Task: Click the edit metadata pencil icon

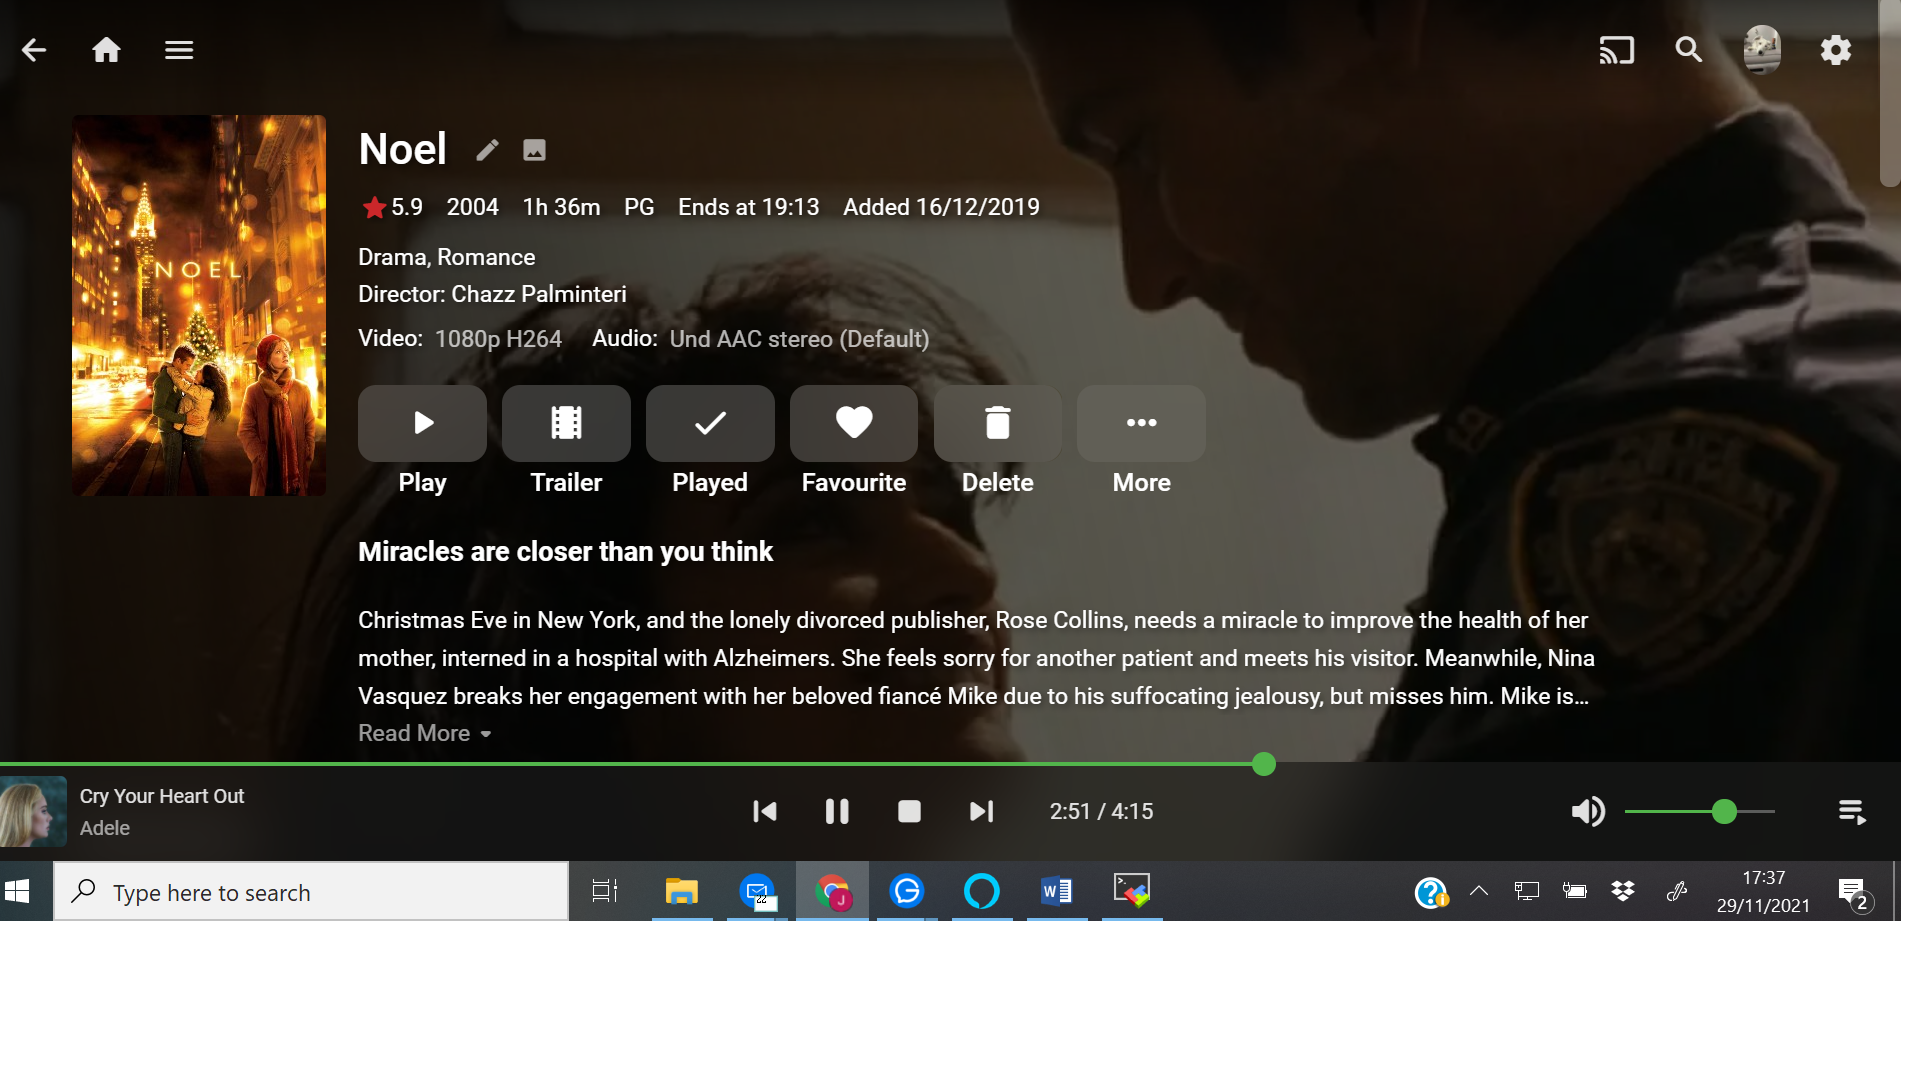Action: (487, 150)
